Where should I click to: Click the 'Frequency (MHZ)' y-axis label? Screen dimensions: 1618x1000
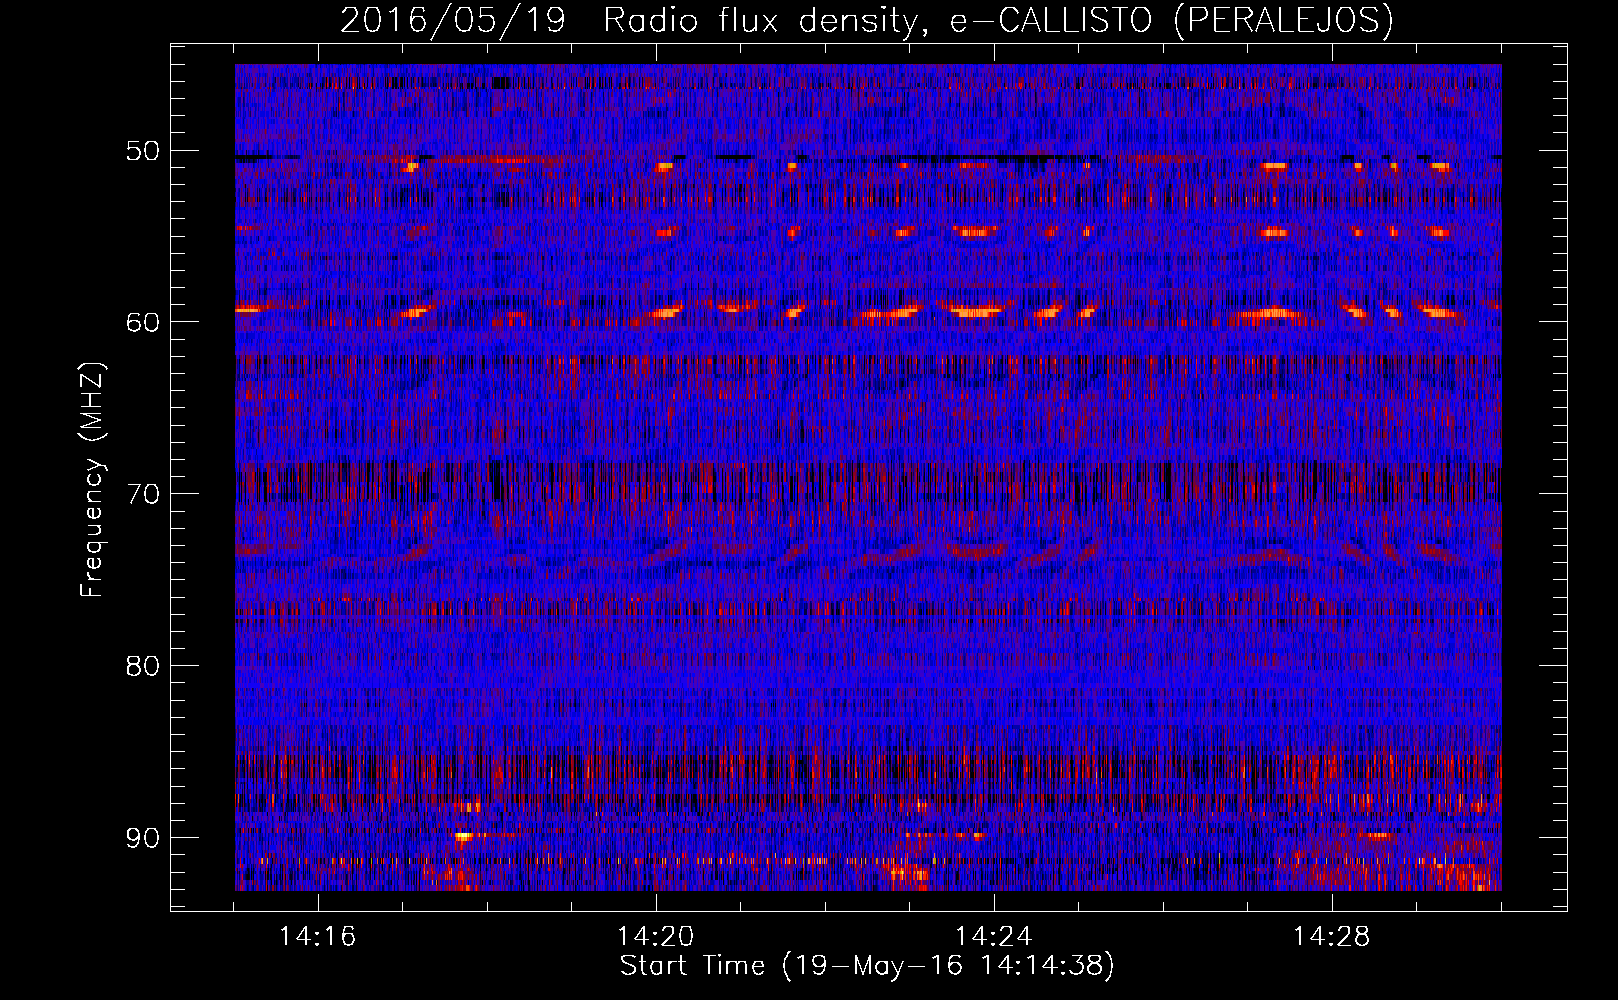click(92, 480)
